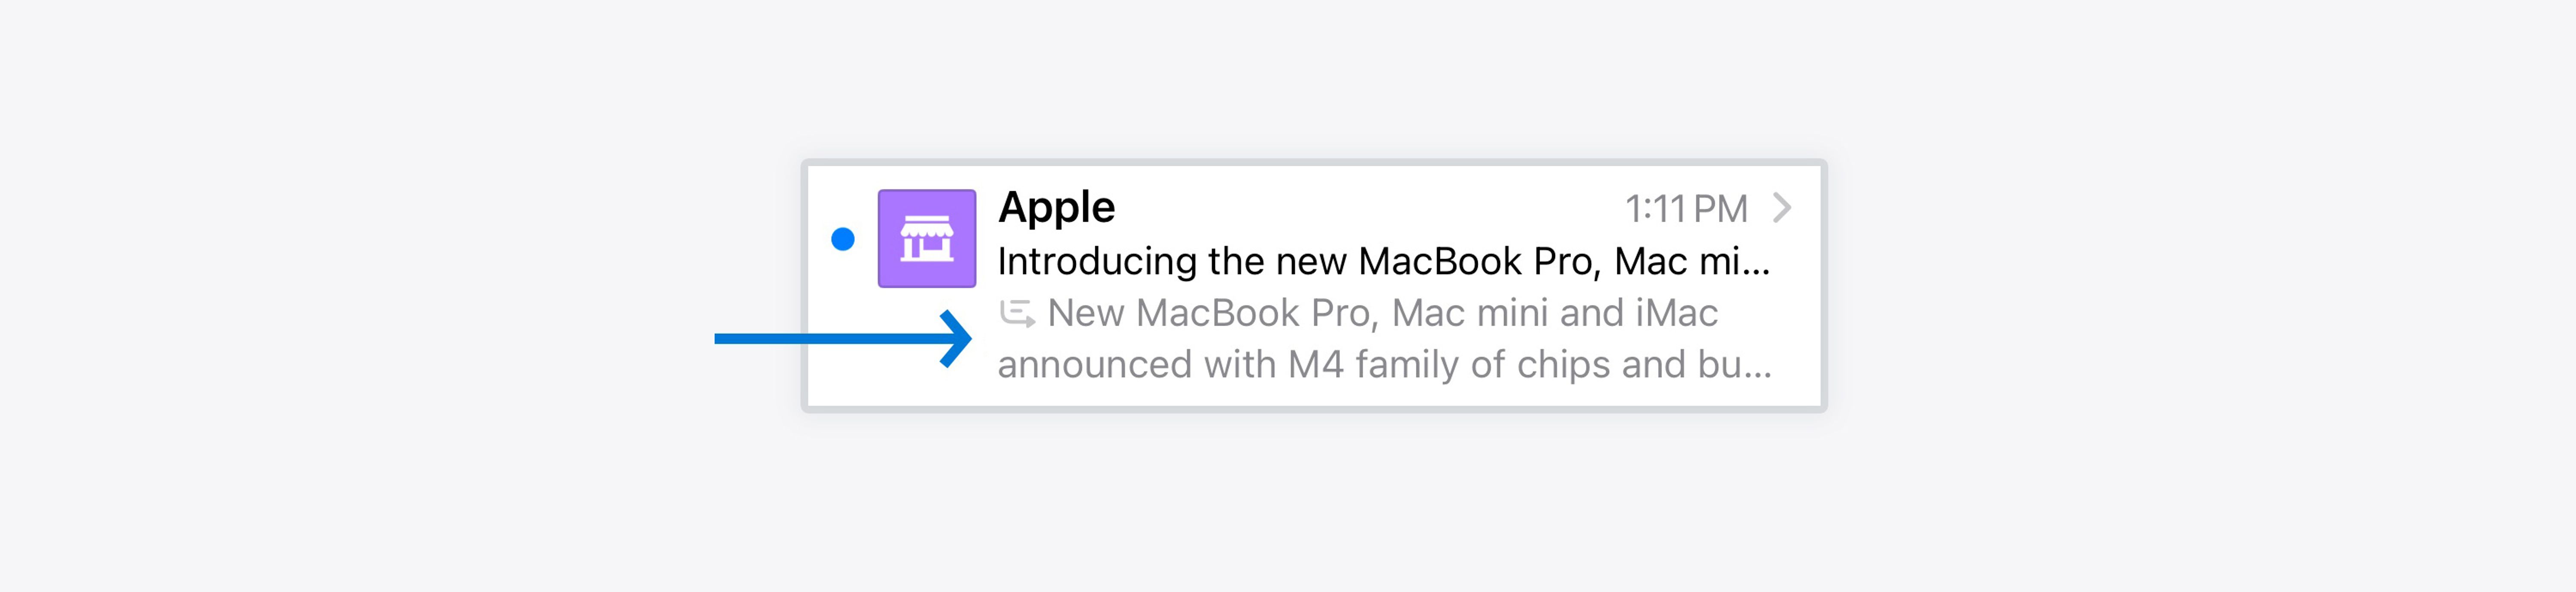Click the white shop glyph inside the avatar
The image size is (2576, 592).
927,238
